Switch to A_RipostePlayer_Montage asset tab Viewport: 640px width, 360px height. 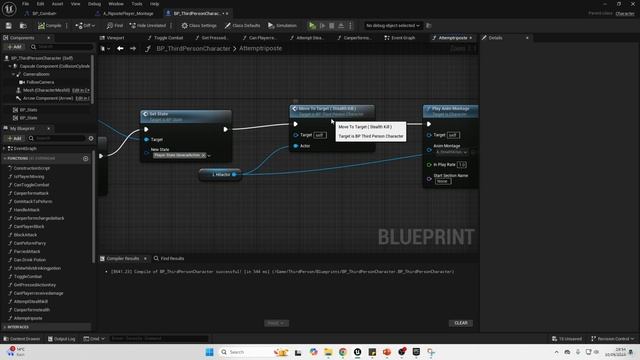(x=128, y=13)
